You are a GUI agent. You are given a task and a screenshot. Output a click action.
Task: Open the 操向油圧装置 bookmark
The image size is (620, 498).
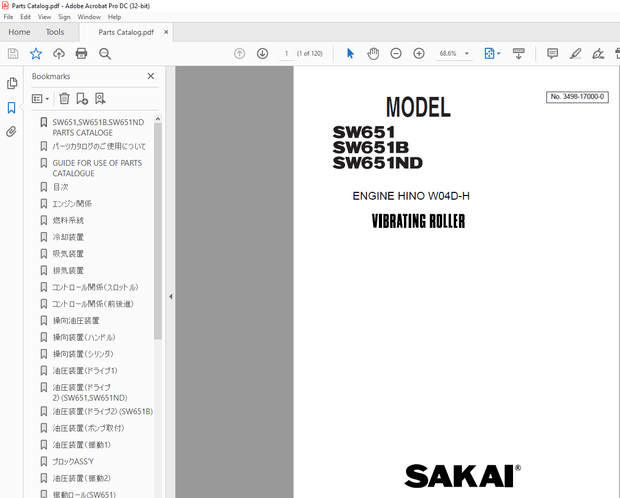click(76, 320)
